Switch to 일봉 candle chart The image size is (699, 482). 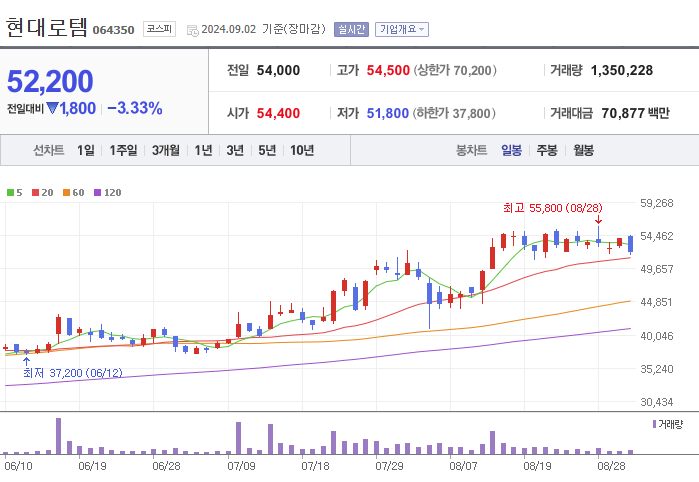511,150
